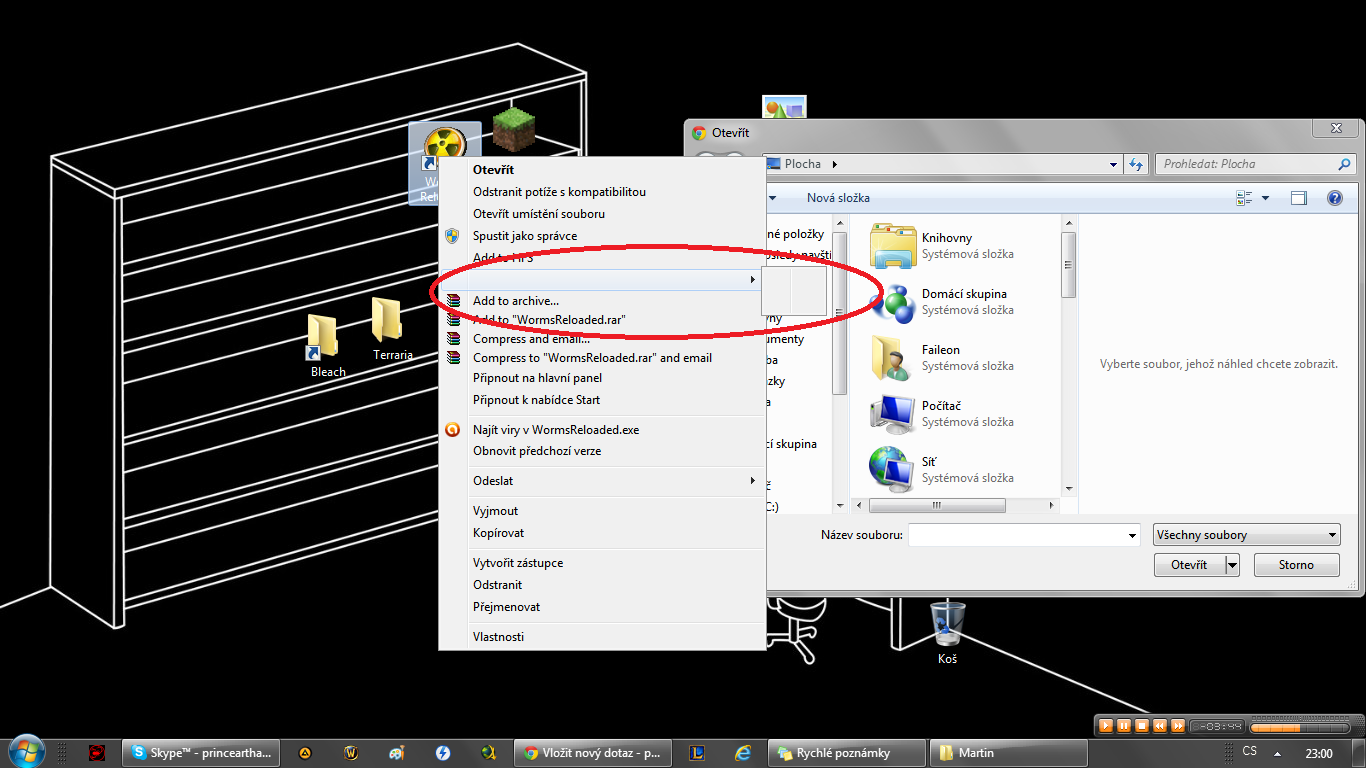This screenshot has width=1366, height=768.
Task: Click the Prohledat: Plocha search field
Action: [1257, 164]
